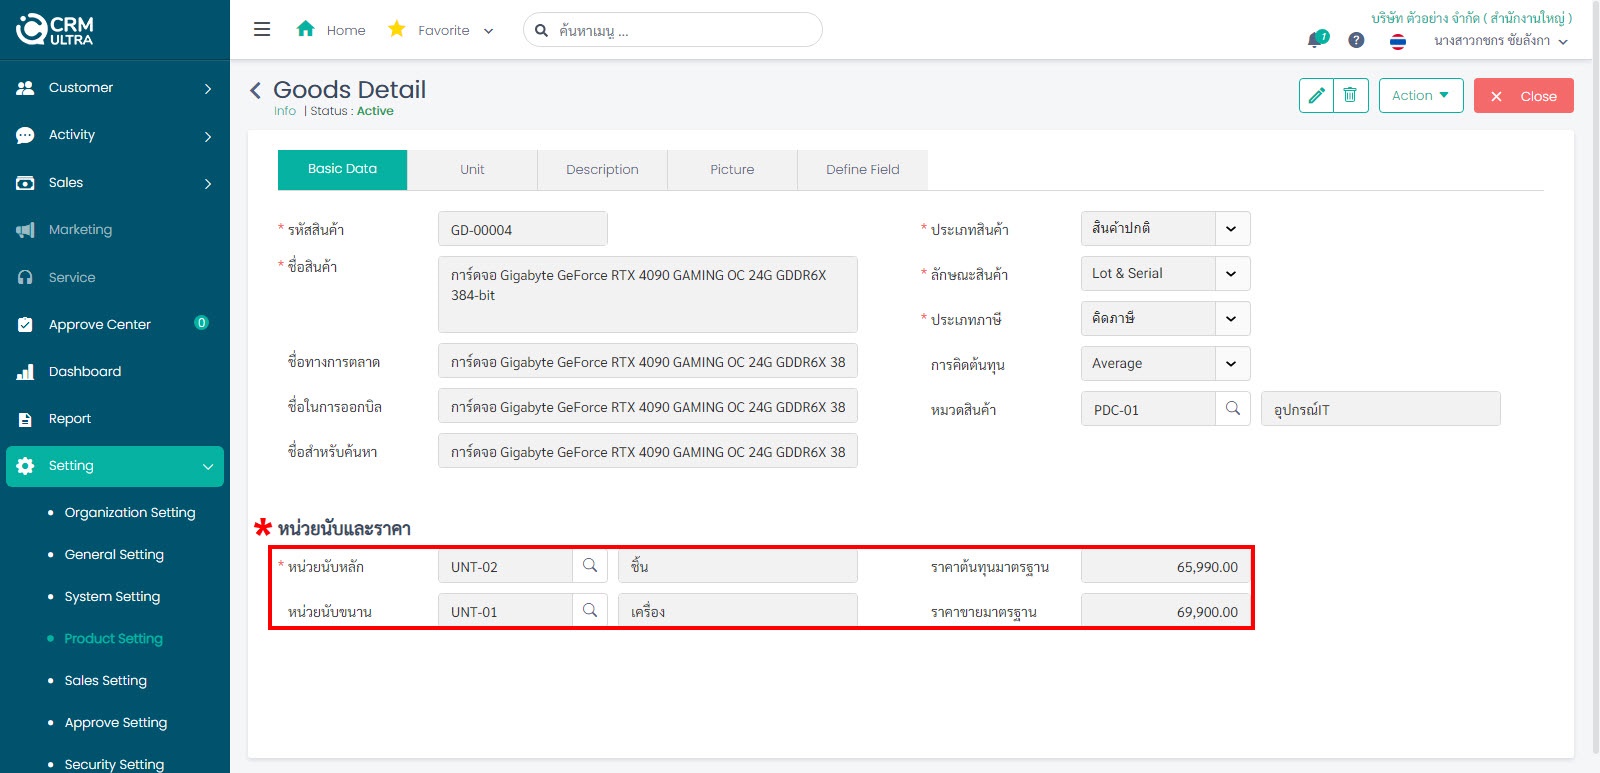Click the 69,900.00 standard sale price field
The height and width of the screenshot is (773, 1600).
click(x=1165, y=611)
